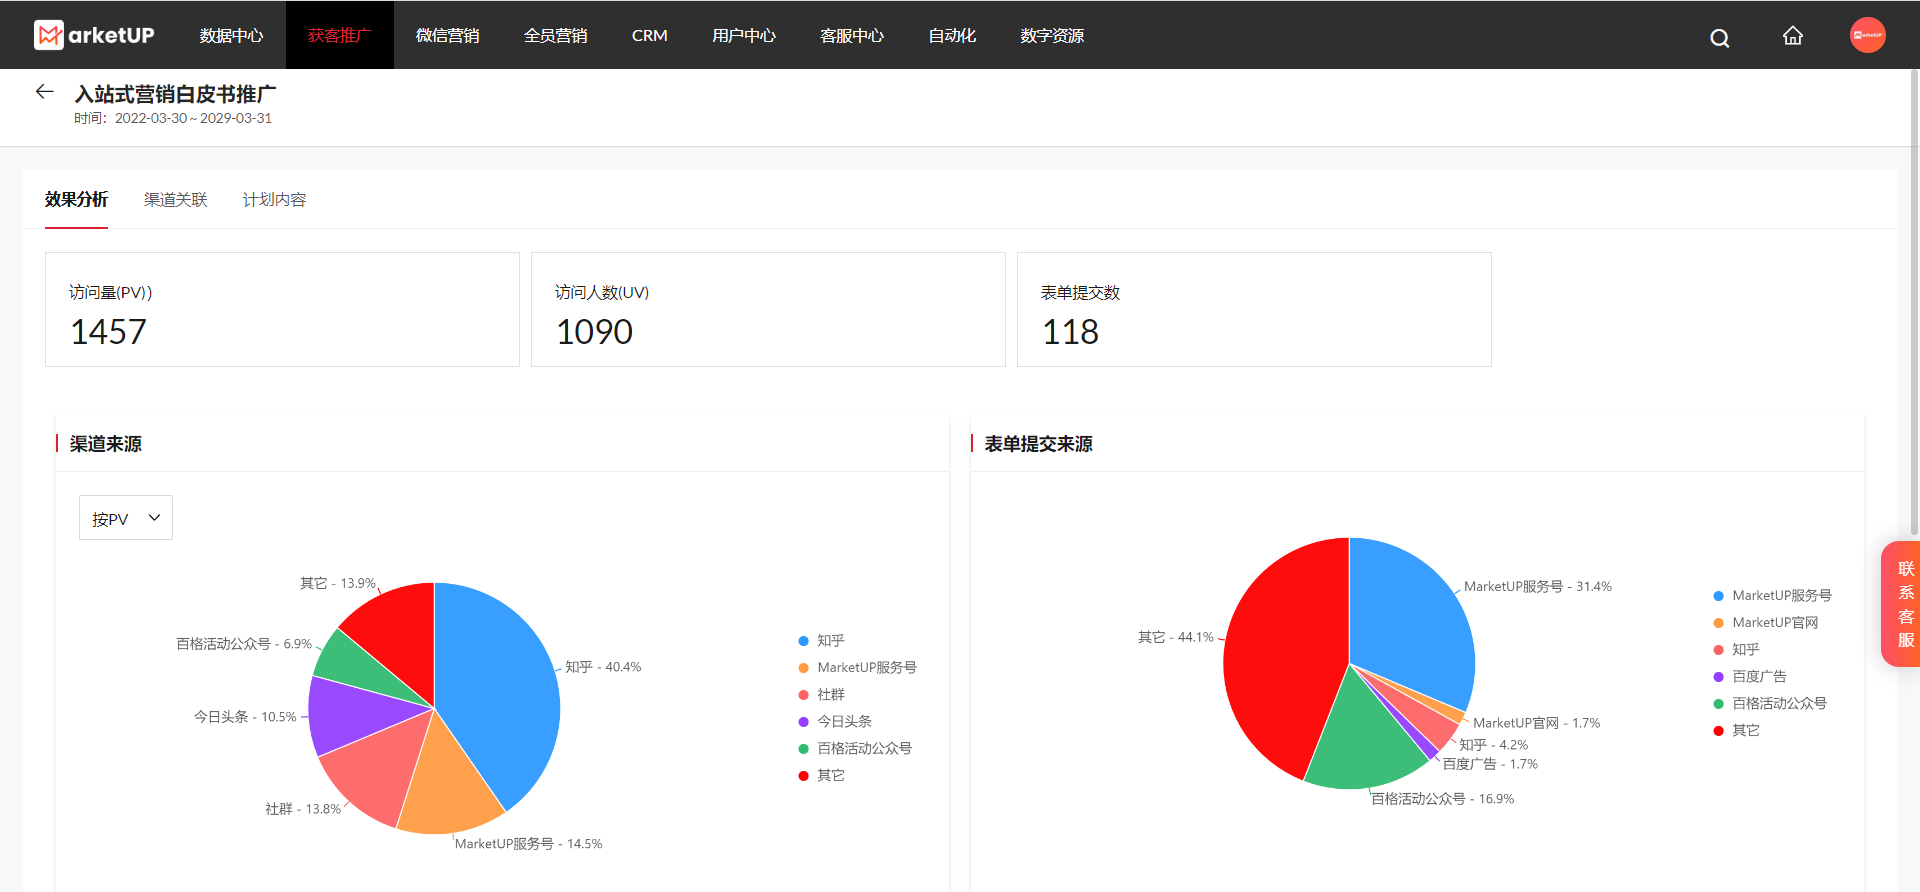Go to home via house icon
1920x892 pixels.
1793,36
